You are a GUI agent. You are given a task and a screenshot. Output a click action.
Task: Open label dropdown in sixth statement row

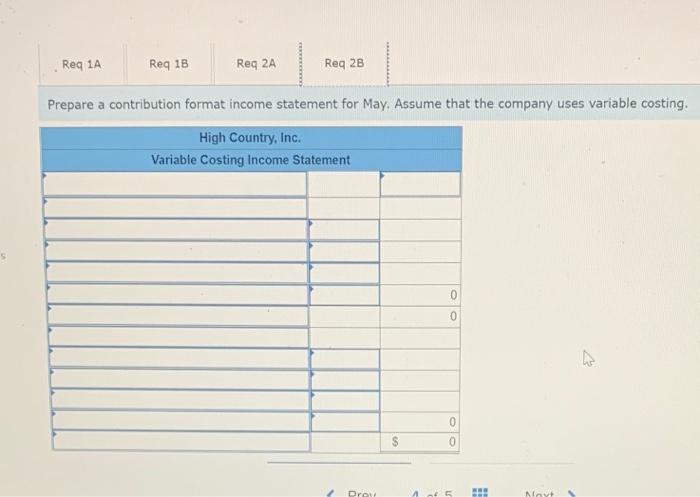click(178, 294)
